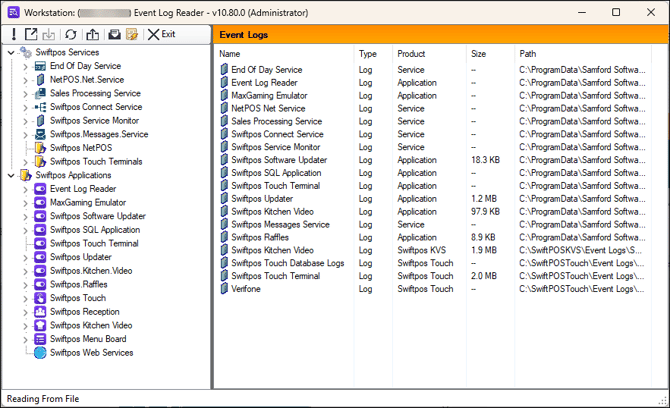670x408 pixels.
Task: Click the open envelope toolbar icon
Action: (114, 35)
